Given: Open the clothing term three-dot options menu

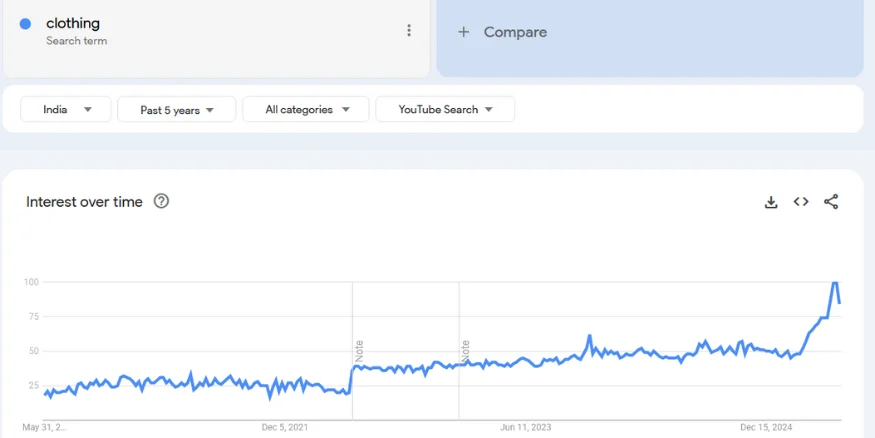Looking at the screenshot, I should tap(409, 31).
